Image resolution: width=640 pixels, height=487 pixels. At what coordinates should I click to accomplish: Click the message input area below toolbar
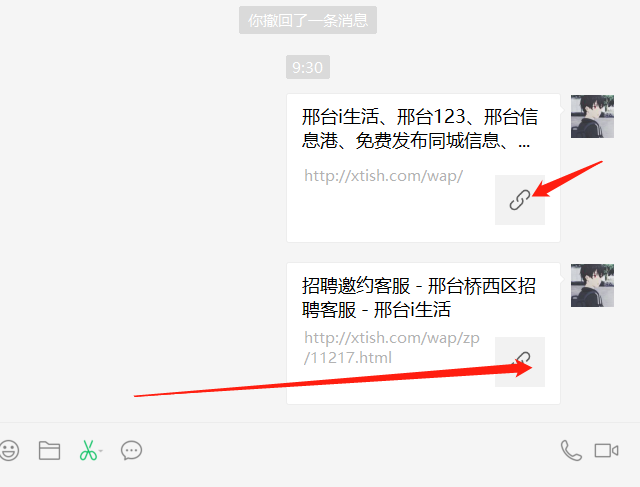(320, 478)
